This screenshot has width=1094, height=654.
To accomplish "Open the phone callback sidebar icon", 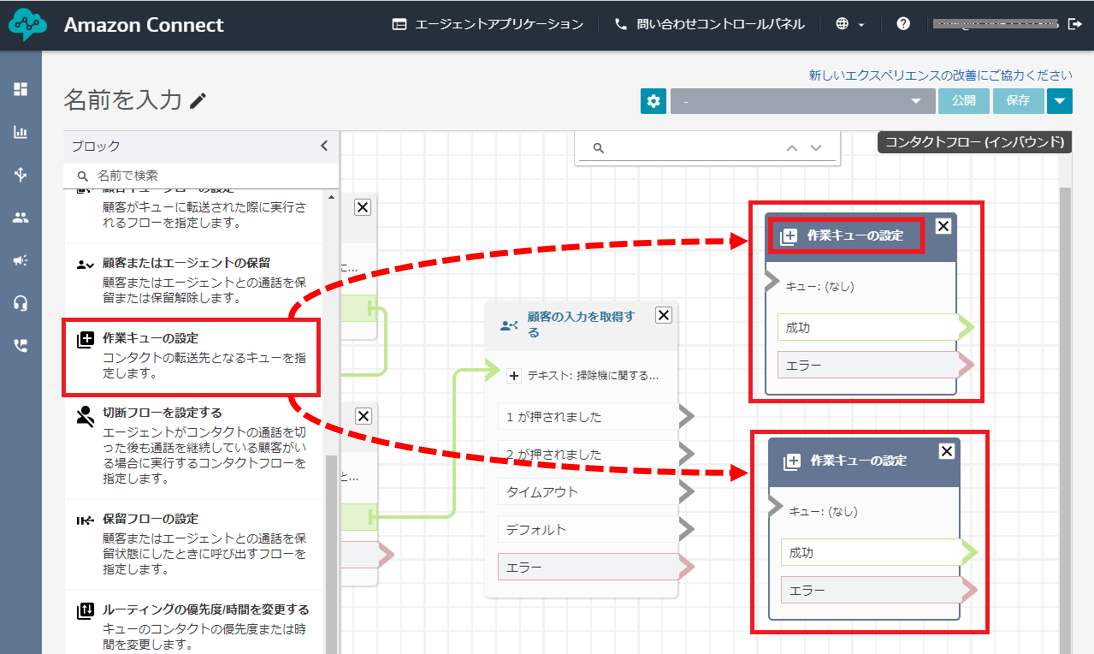I will point(20,345).
